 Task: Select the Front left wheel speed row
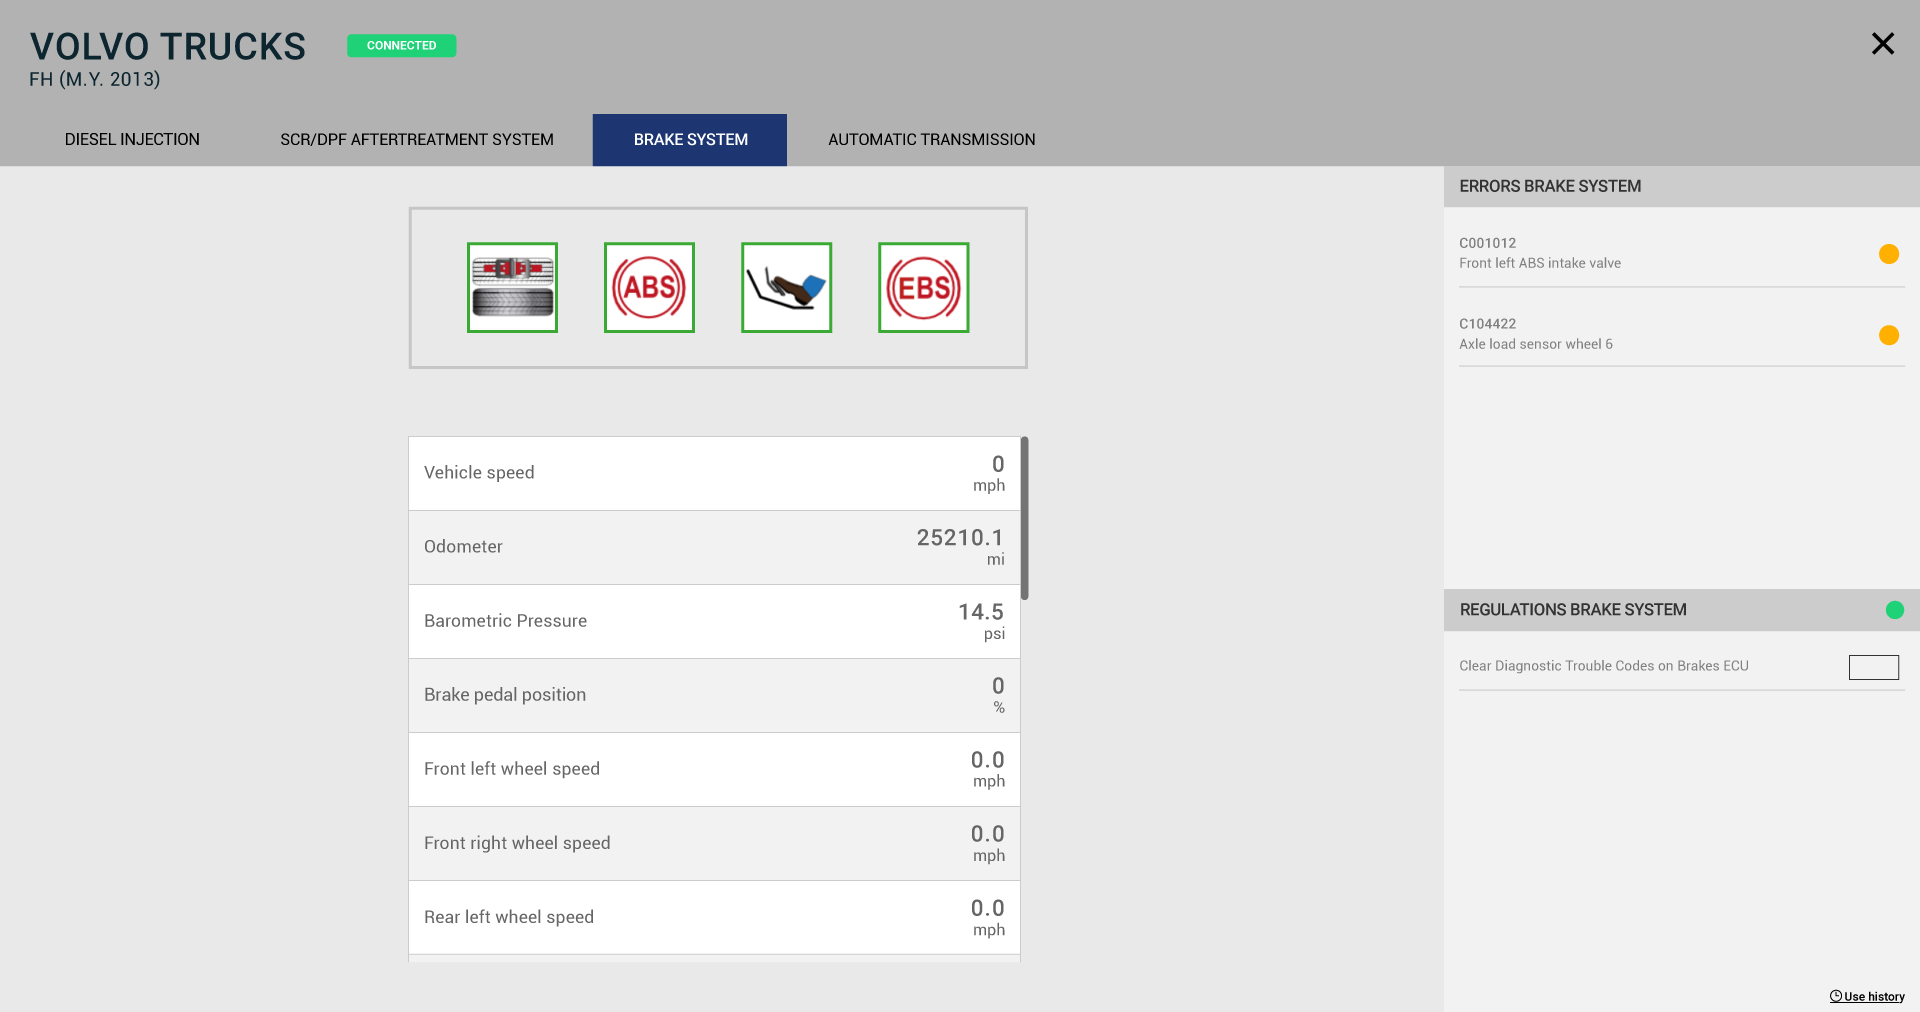pos(714,770)
